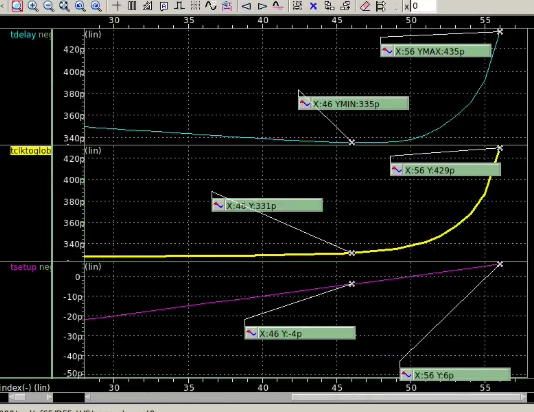This screenshot has height=412, width=534.
Task: Click the pink-blue waveform panel icon
Action: point(227,6)
